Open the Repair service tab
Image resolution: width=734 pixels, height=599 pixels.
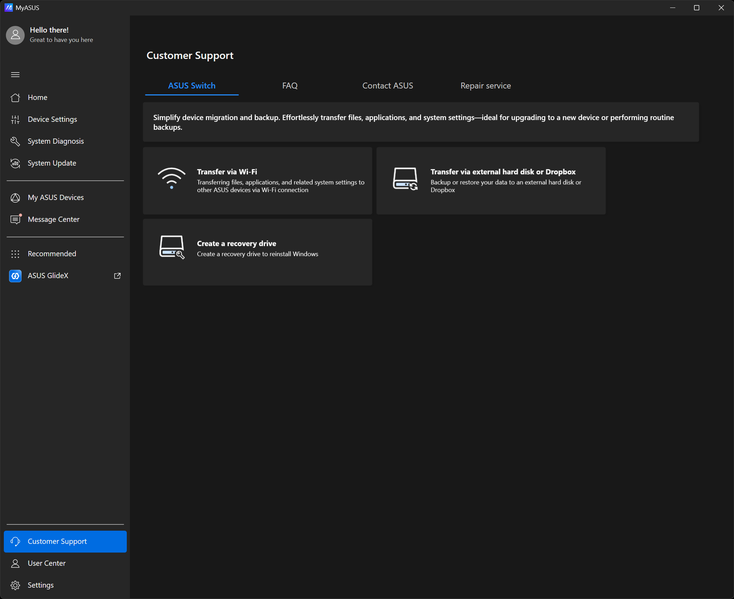485,86
